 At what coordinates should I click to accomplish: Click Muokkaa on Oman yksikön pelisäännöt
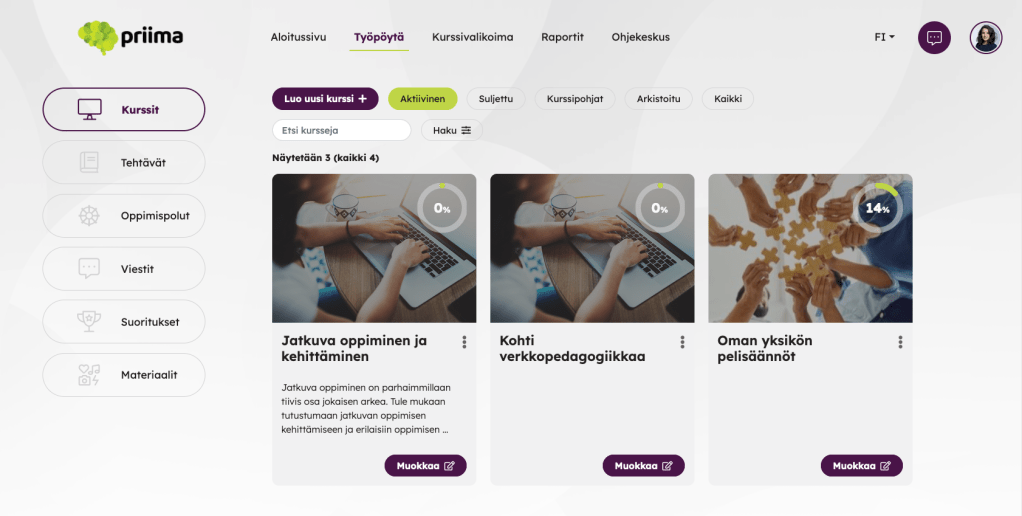[x=862, y=466]
